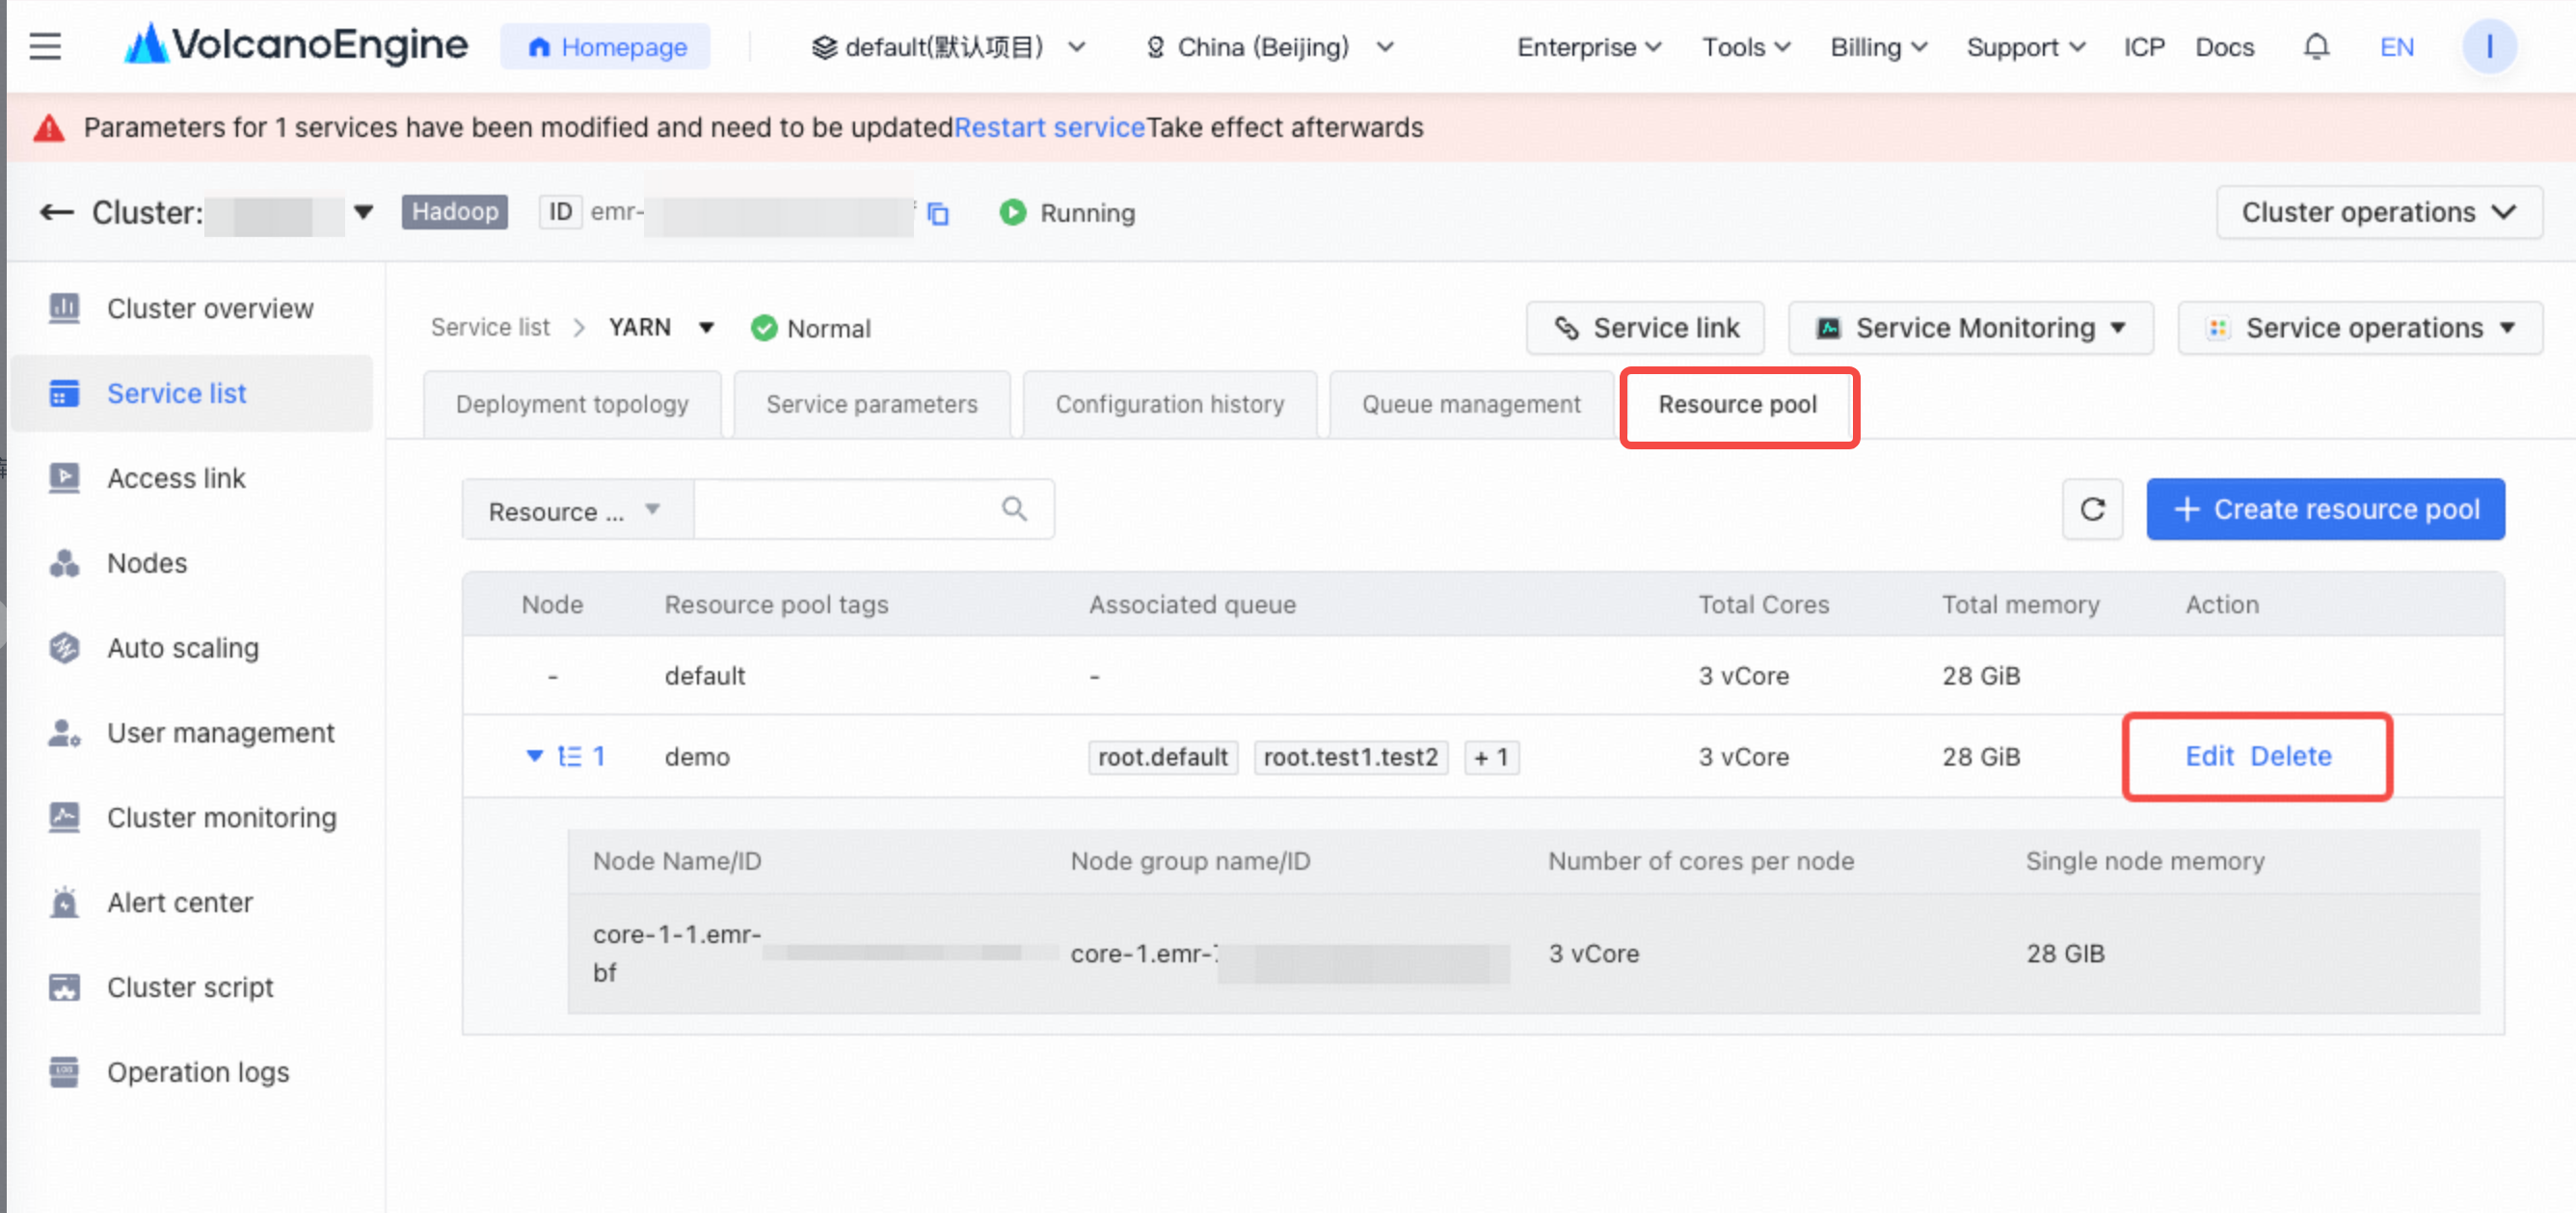Click the search magnifier icon

click(1014, 509)
